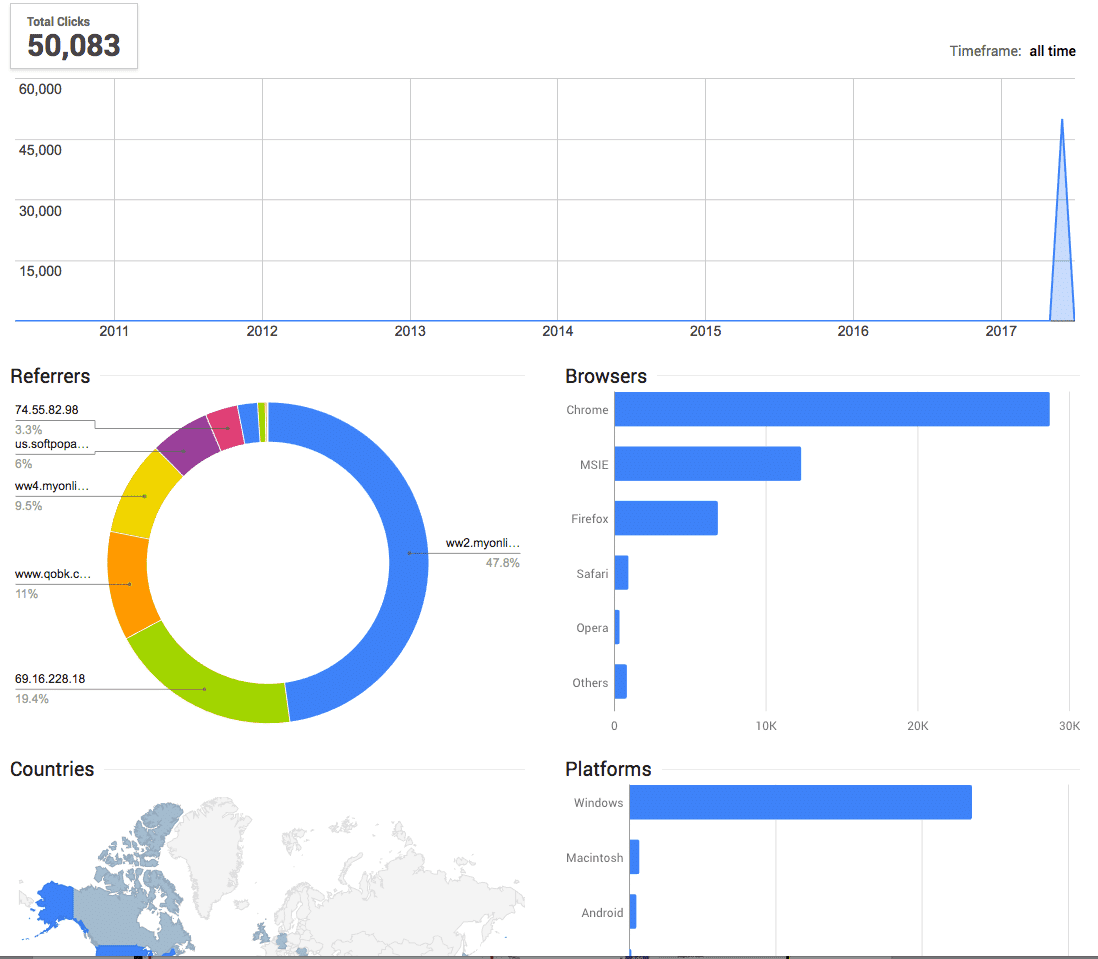Click the yellow ww4.myonli… donut segment
1098x959 pixels.
(x=144, y=496)
